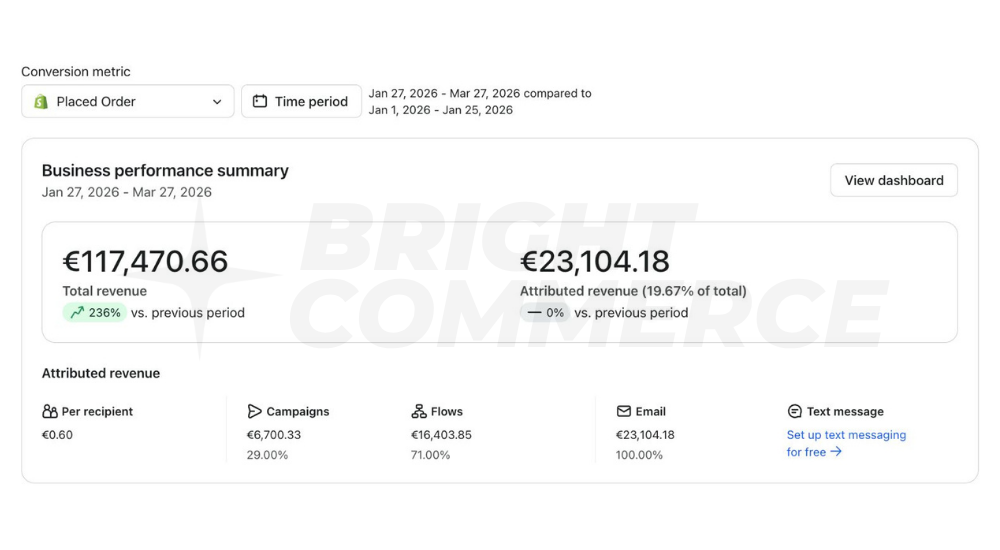The image size is (1000, 550).
Task: Click the Attributed revenue section heading
Action: [101, 373]
